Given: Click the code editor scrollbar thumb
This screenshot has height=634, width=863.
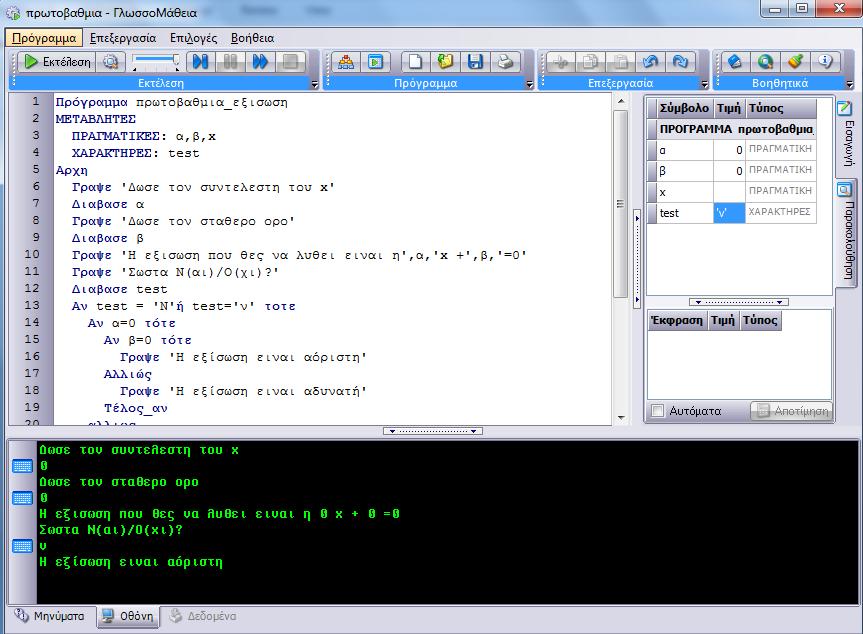Looking at the screenshot, I should 620,204.
